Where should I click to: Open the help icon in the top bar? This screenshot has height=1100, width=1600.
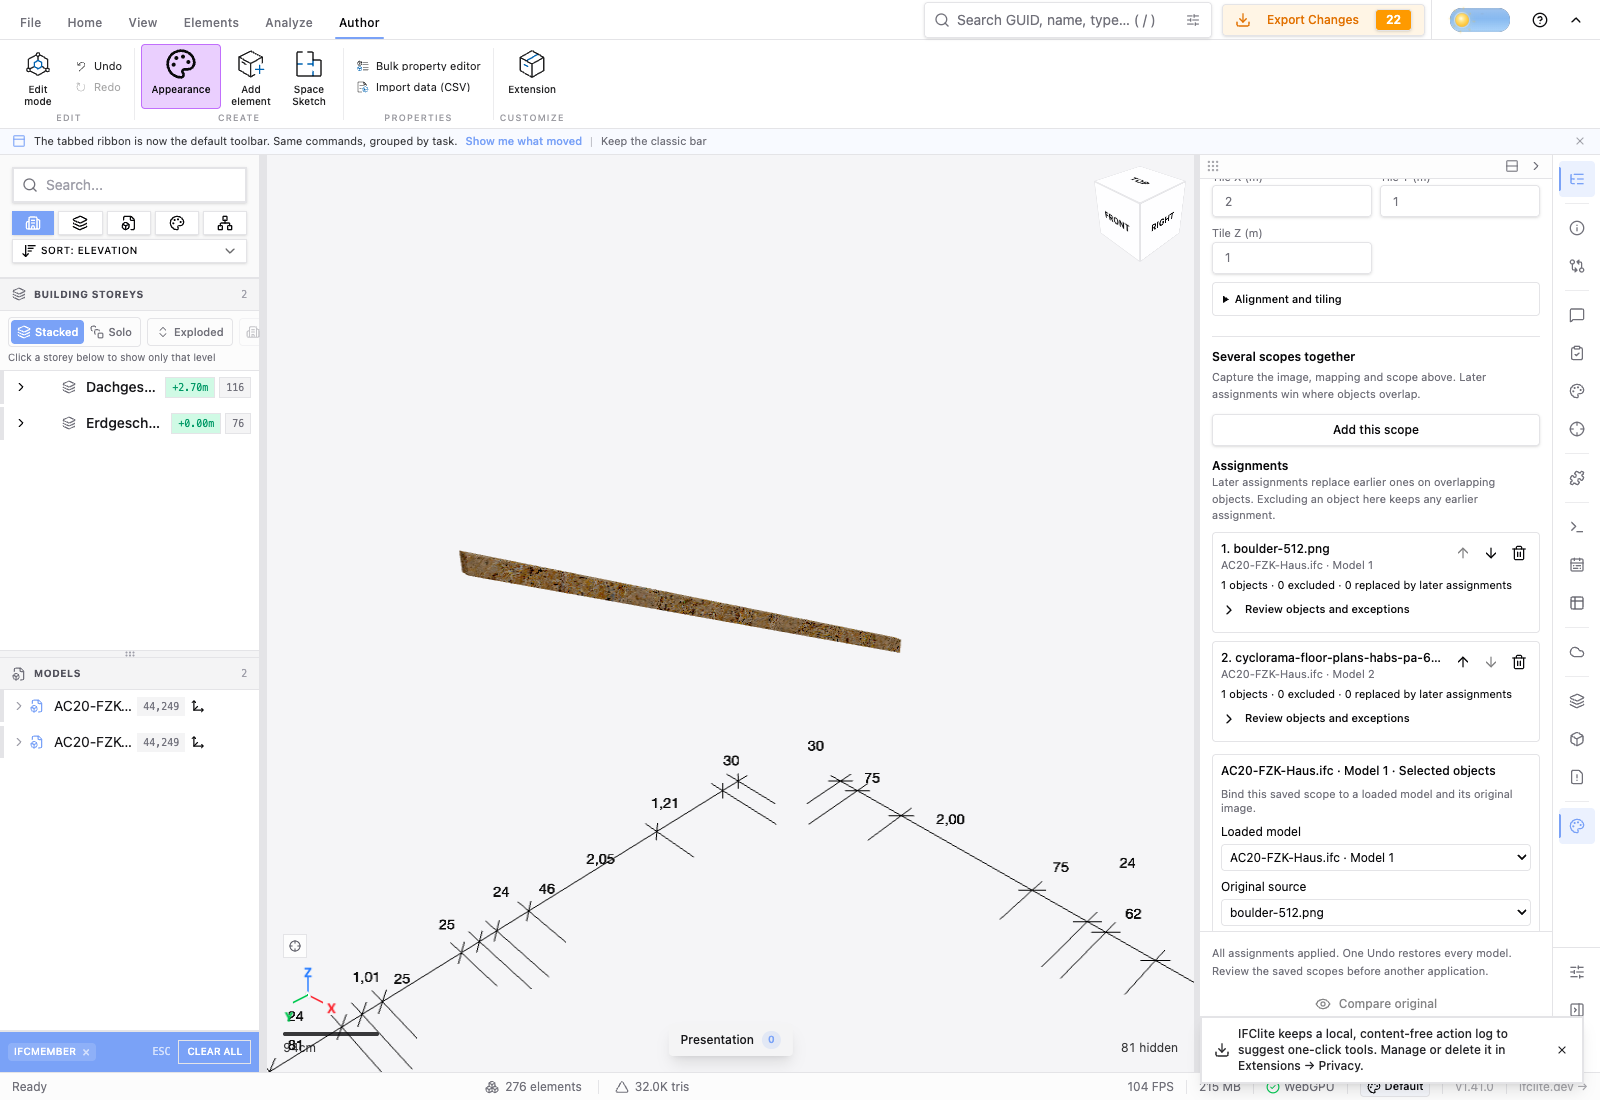(1540, 20)
